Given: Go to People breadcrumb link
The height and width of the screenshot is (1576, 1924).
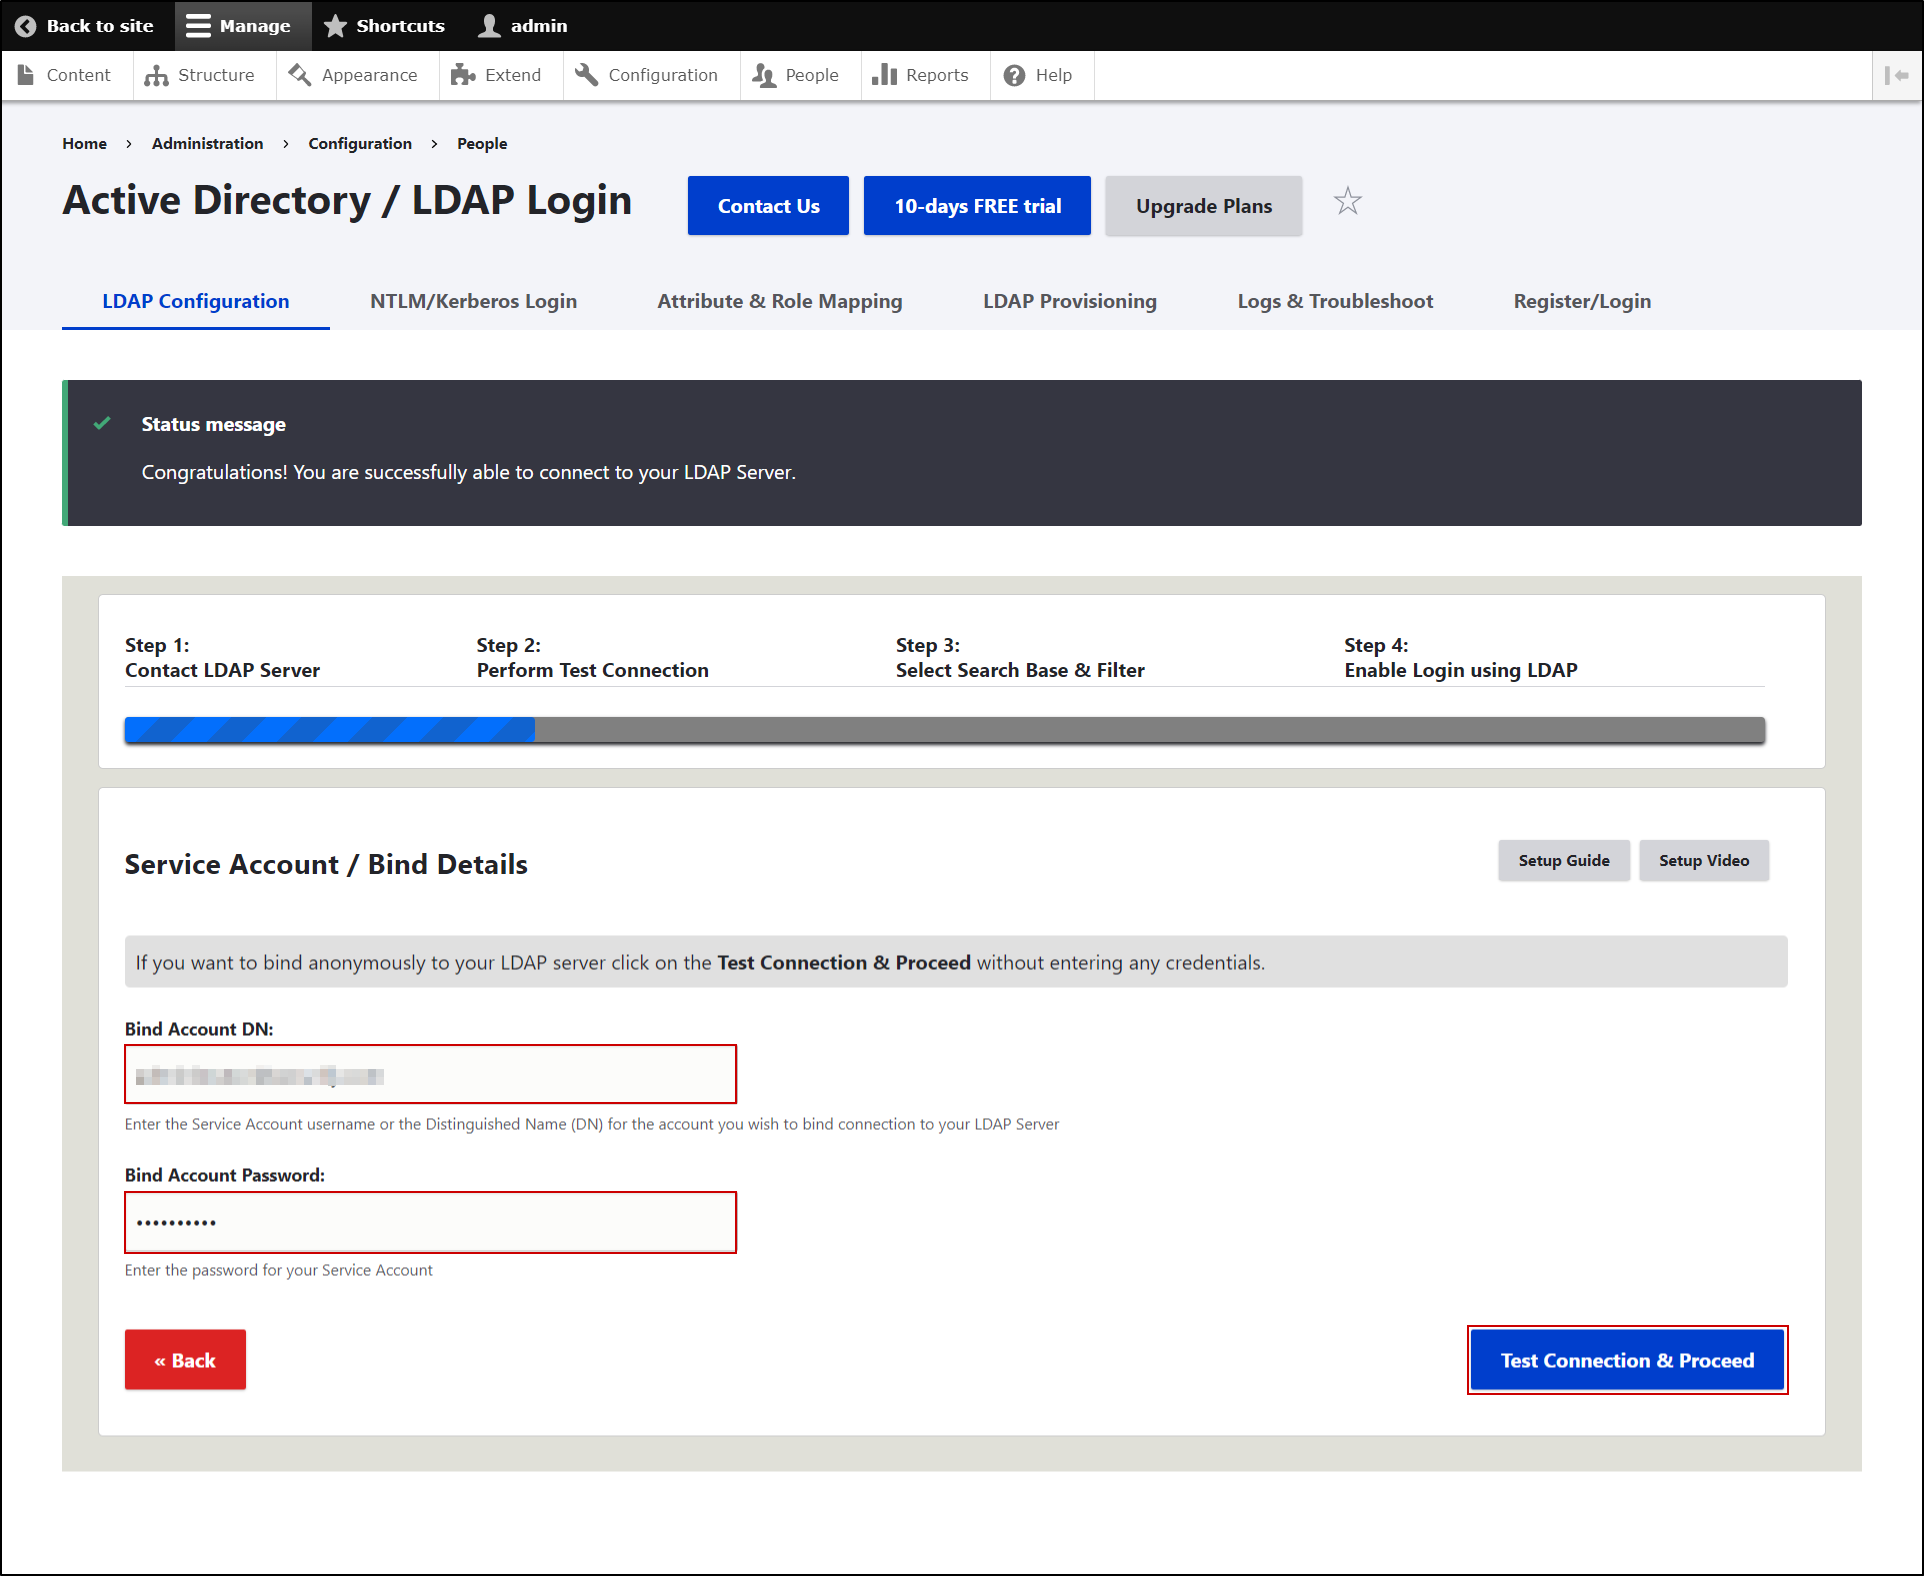Looking at the screenshot, I should [x=482, y=143].
